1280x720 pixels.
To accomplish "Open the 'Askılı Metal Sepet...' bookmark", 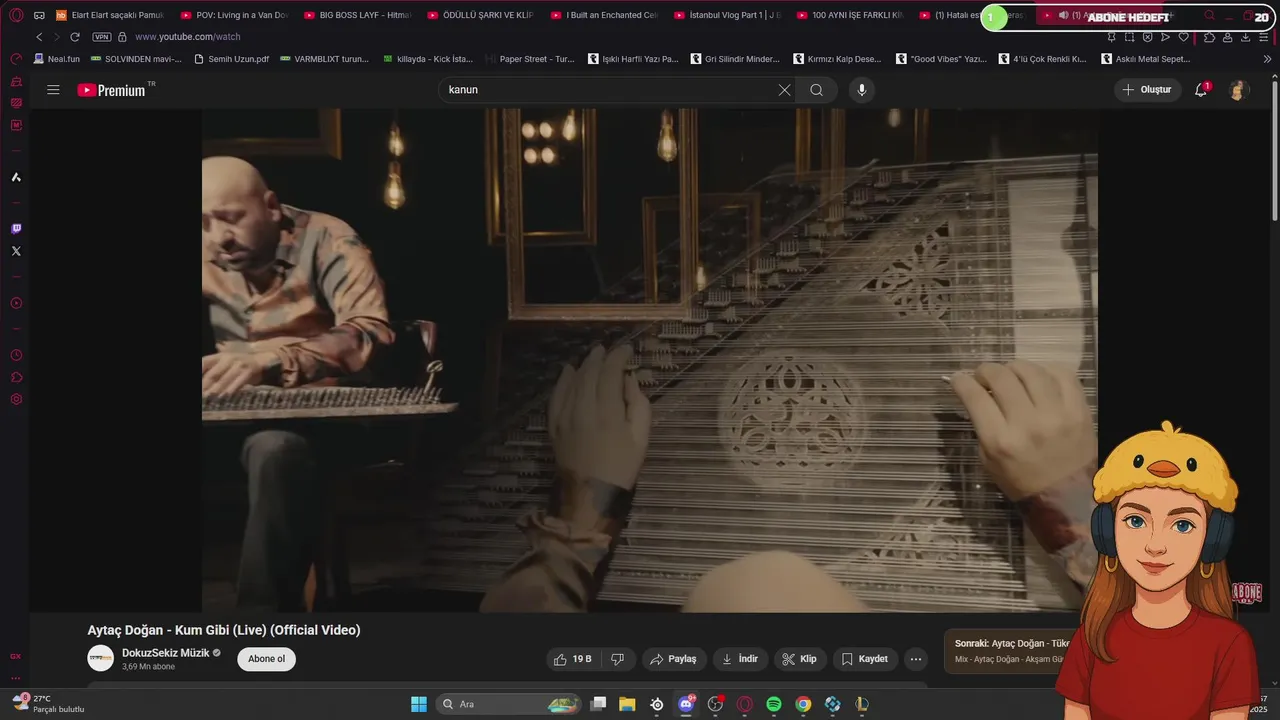I will 1146,59.
